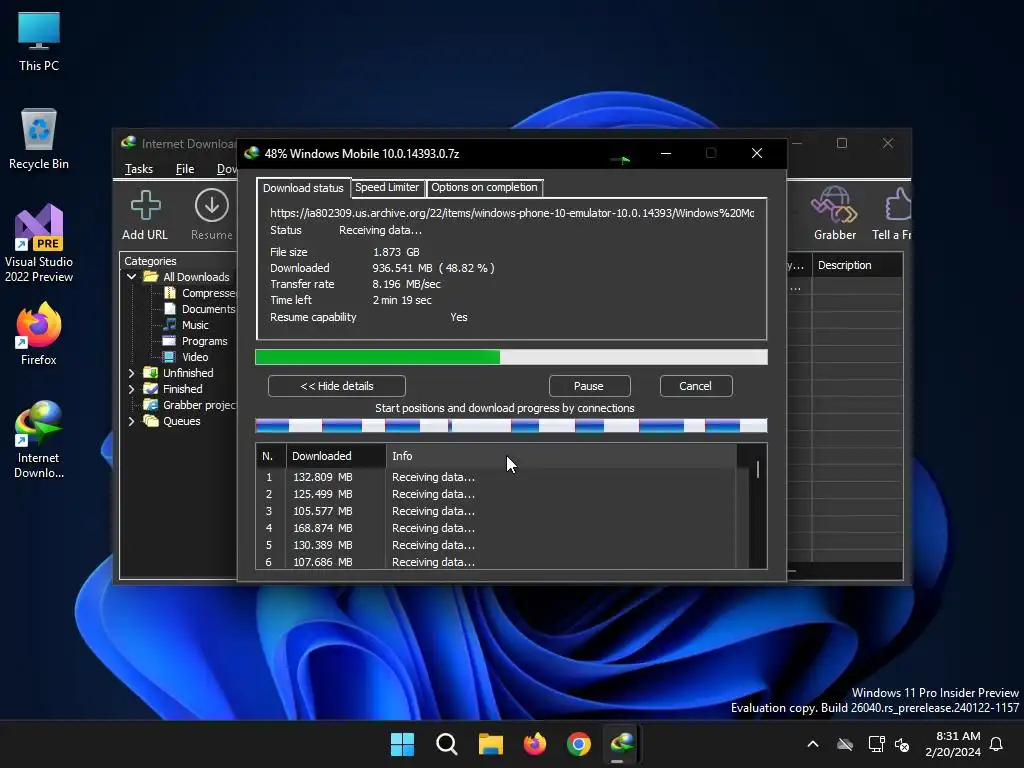Click the Hide details button
This screenshot has height=768, width=1024.
coord(337,386)
